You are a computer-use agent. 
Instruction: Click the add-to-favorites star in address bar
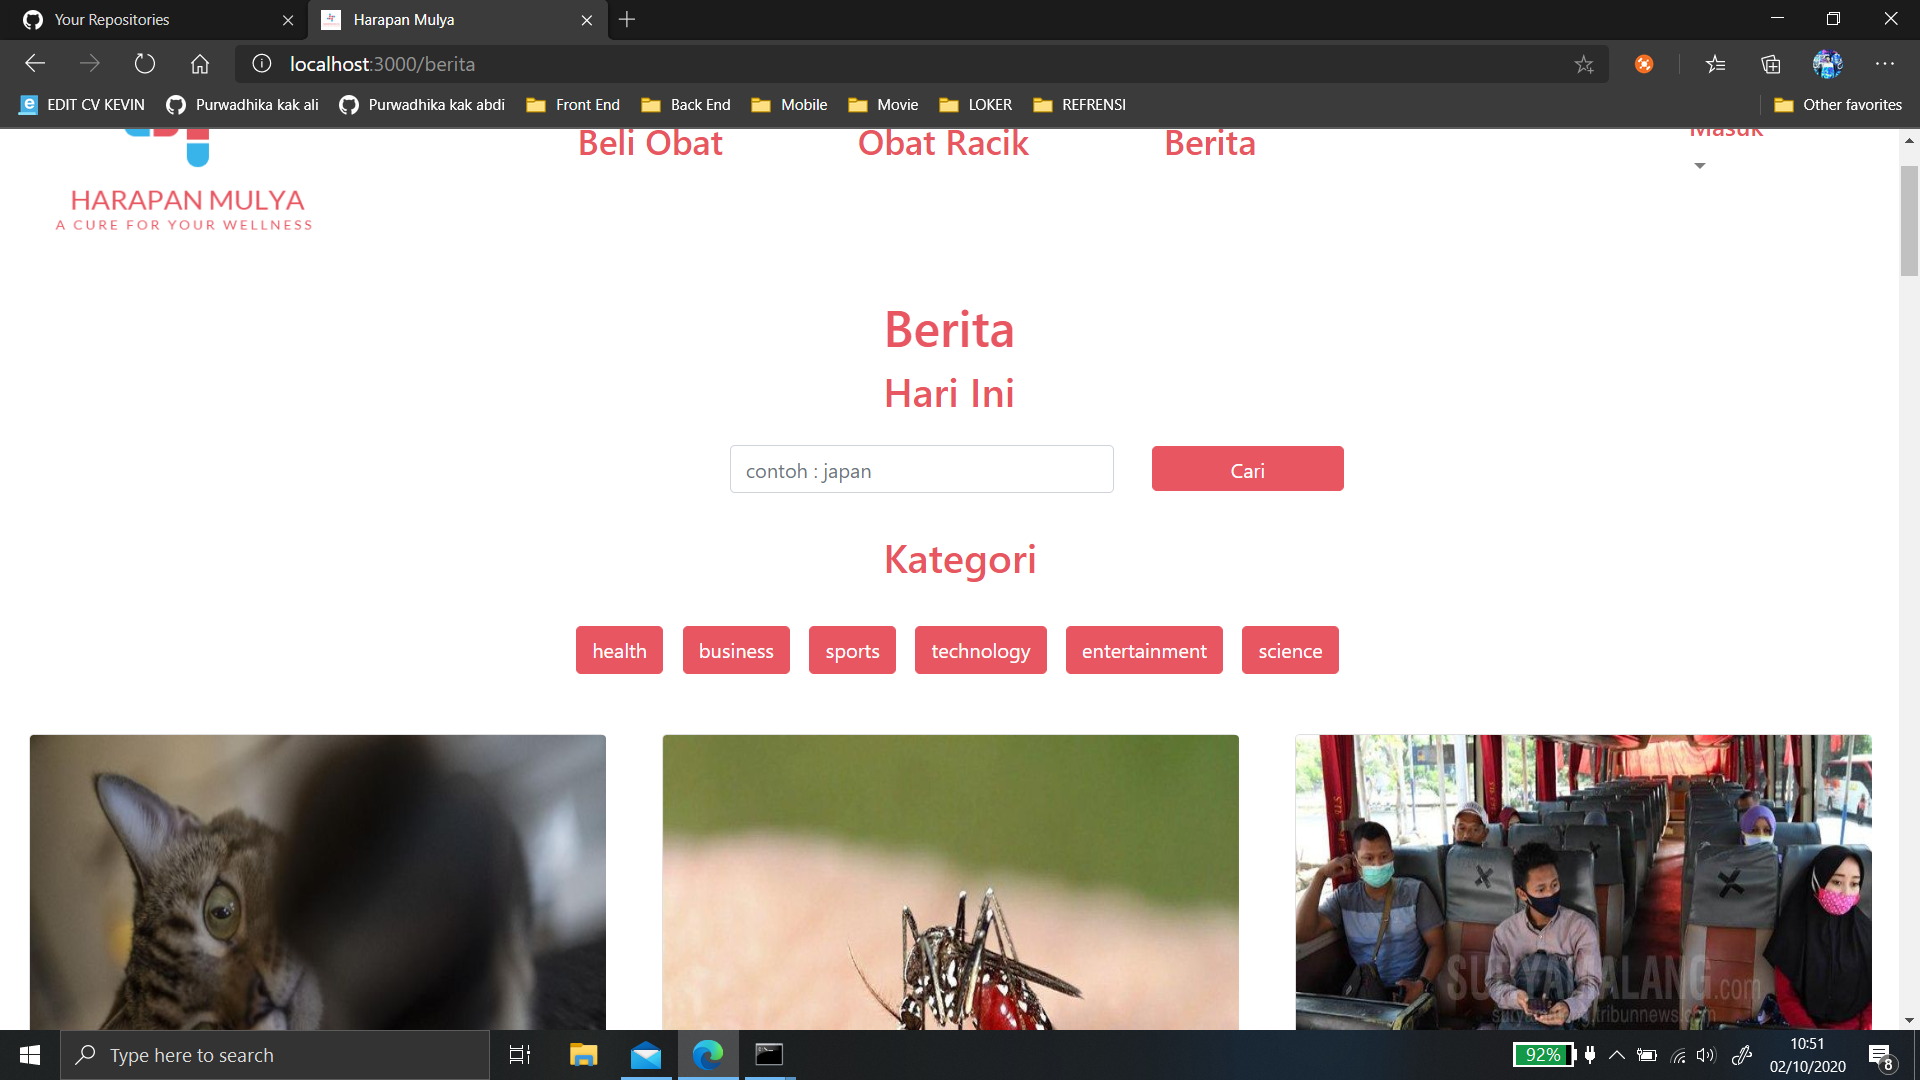coord(1583,63)
